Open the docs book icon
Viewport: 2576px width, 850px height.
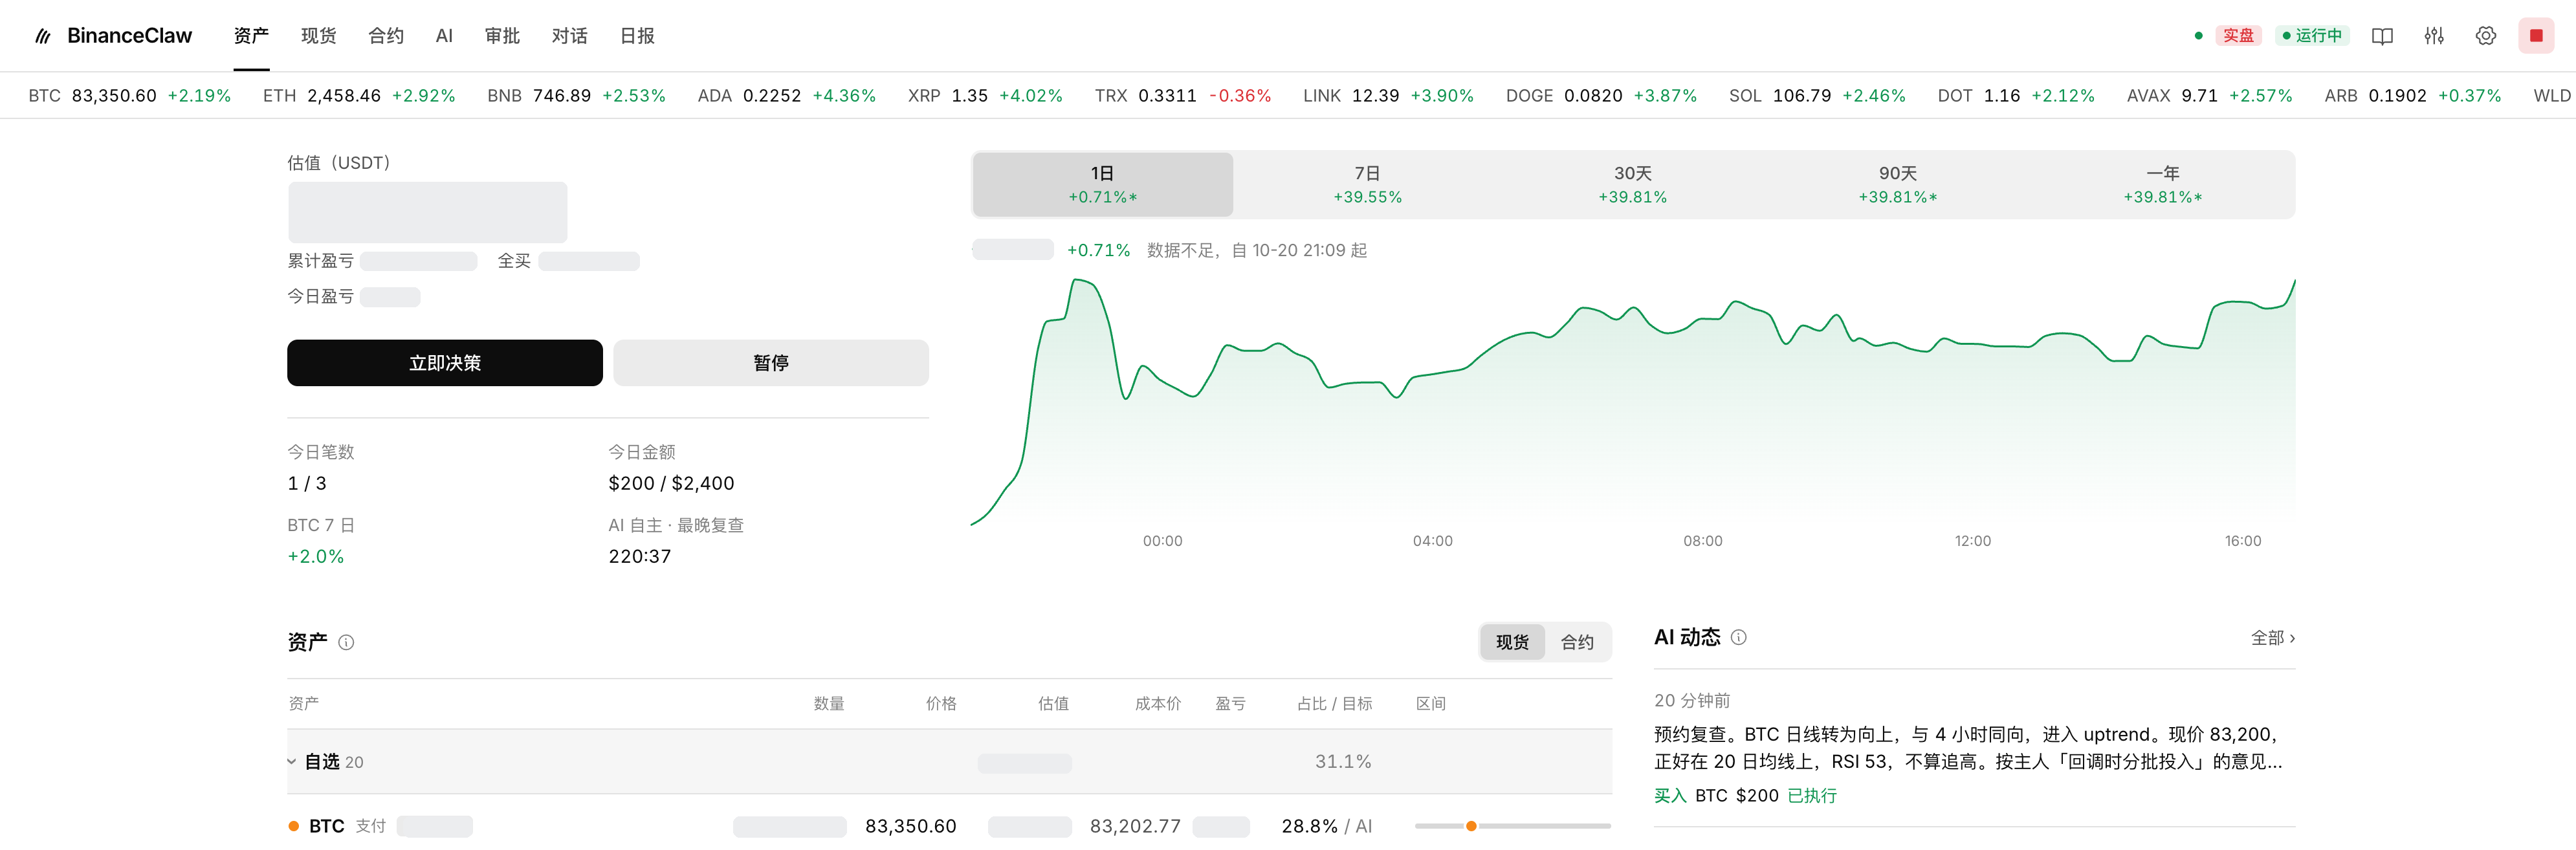coord(2382,36)
